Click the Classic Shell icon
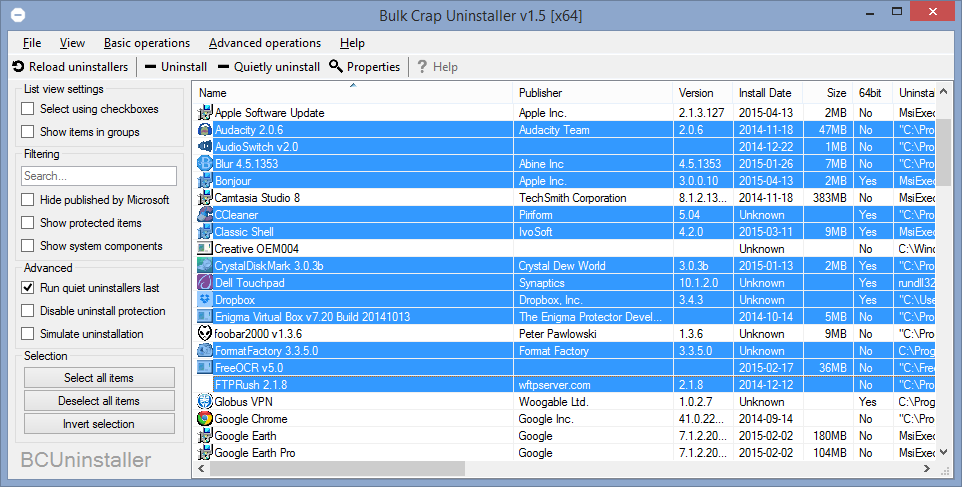Image resolution: width=962 pixels, height=487 pixels. [x=205, y=232]
